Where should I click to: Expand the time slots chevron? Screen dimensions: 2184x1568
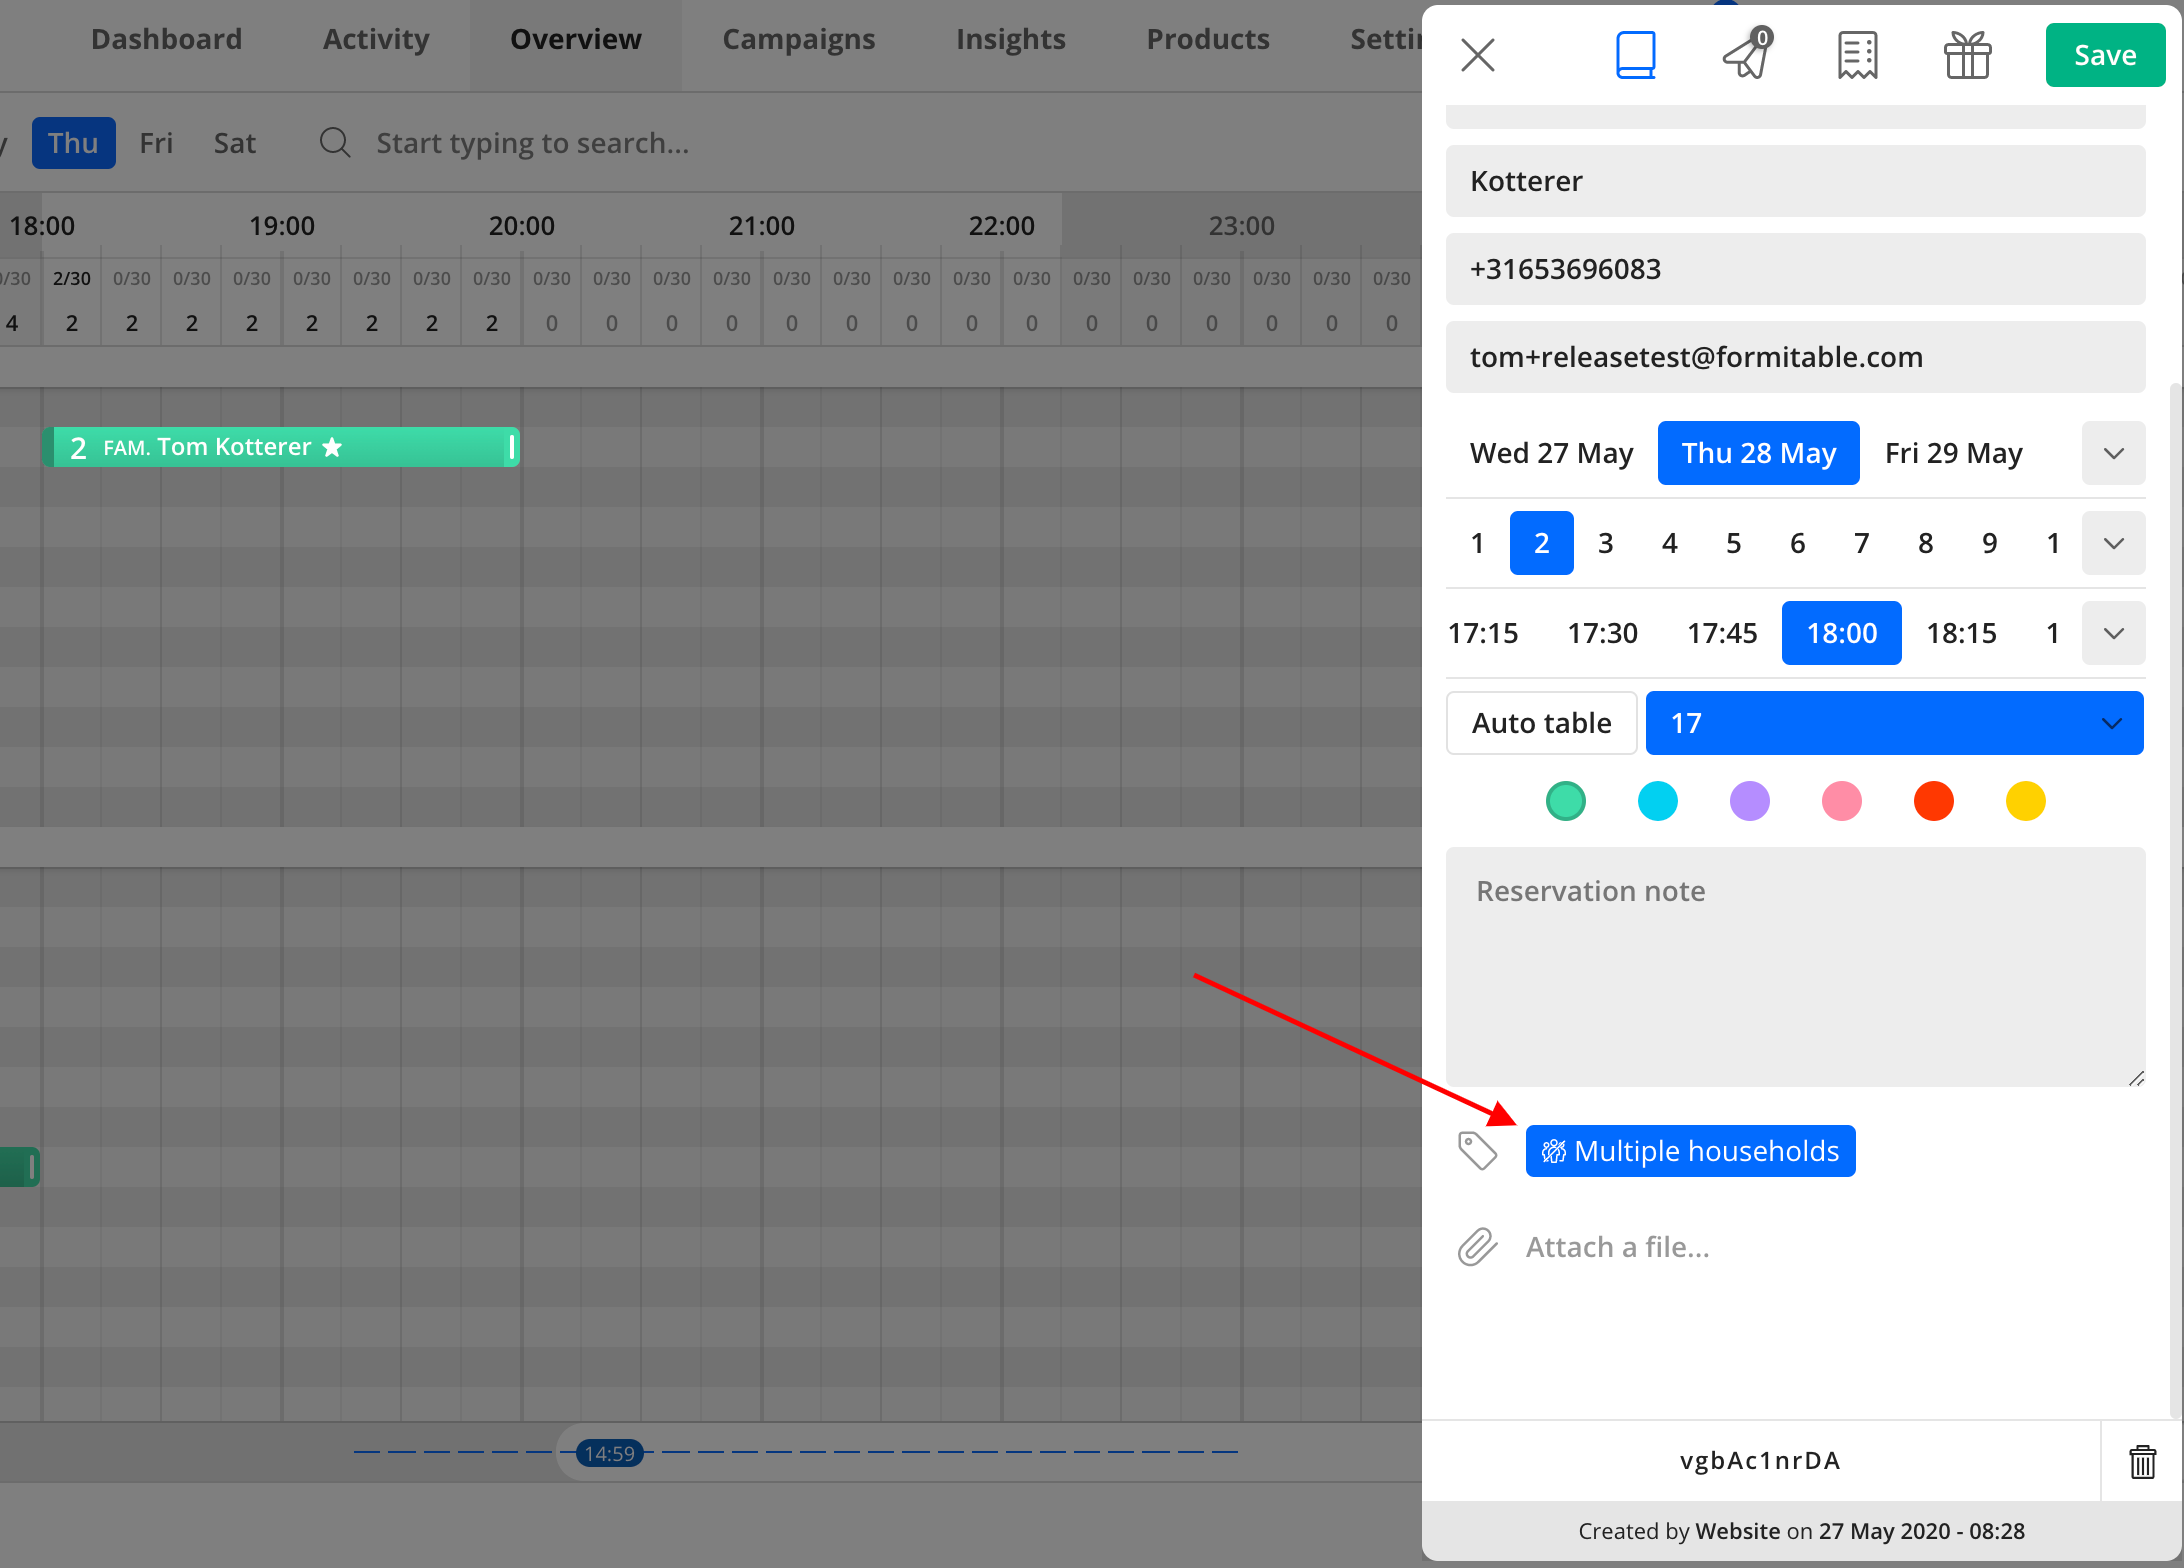point(2113,633)
